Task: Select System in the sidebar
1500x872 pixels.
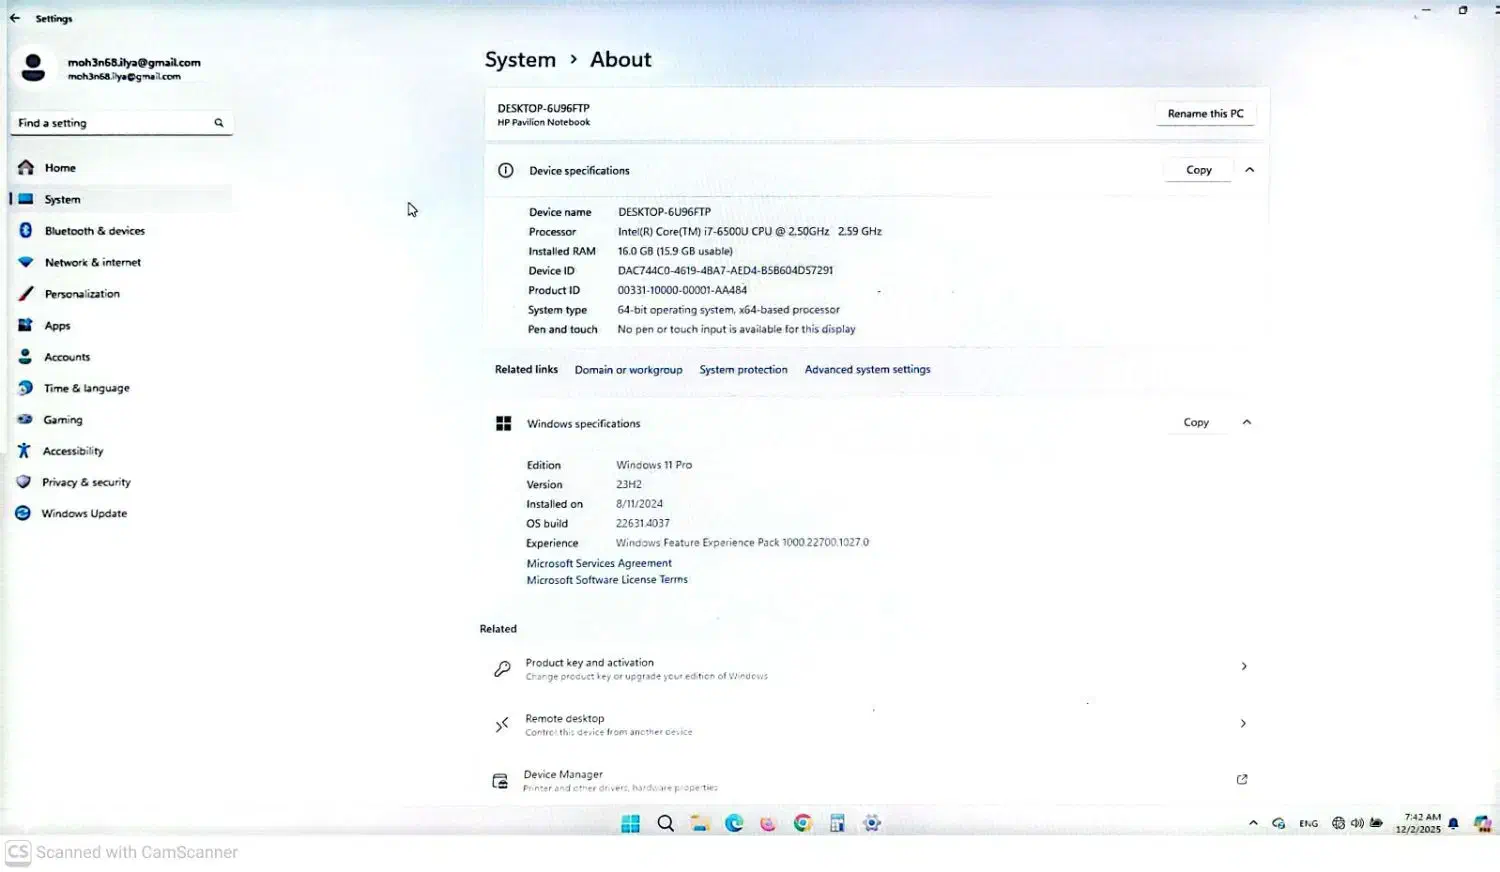Action: point(120,199)
